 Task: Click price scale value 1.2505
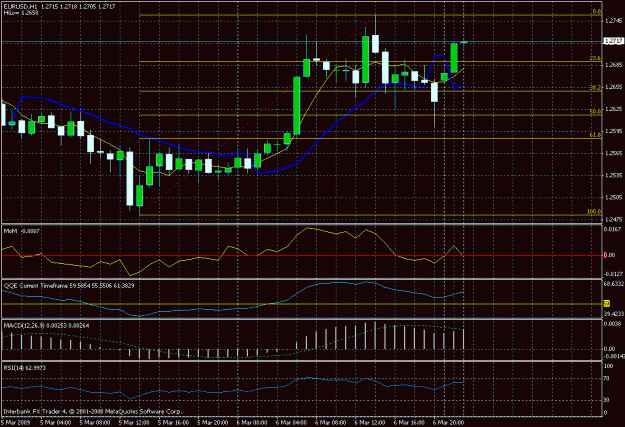tap(613, 197)
